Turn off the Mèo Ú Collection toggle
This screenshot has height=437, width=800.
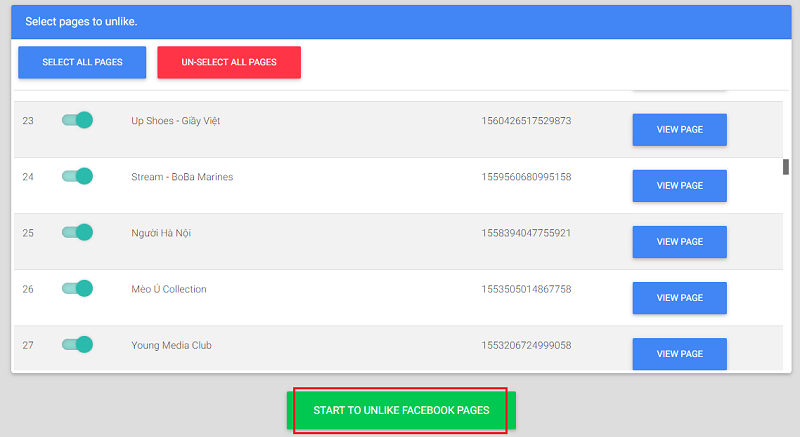77,288
